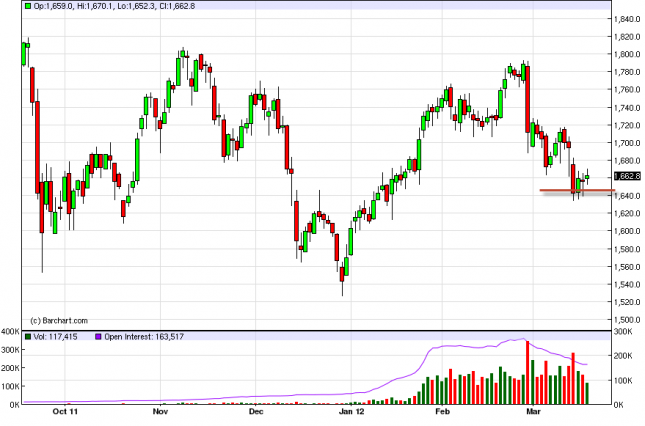Click the 200K right open interest axis label
Screen dimensions: 645x426
pyautogui.click(x=623, y=356)
